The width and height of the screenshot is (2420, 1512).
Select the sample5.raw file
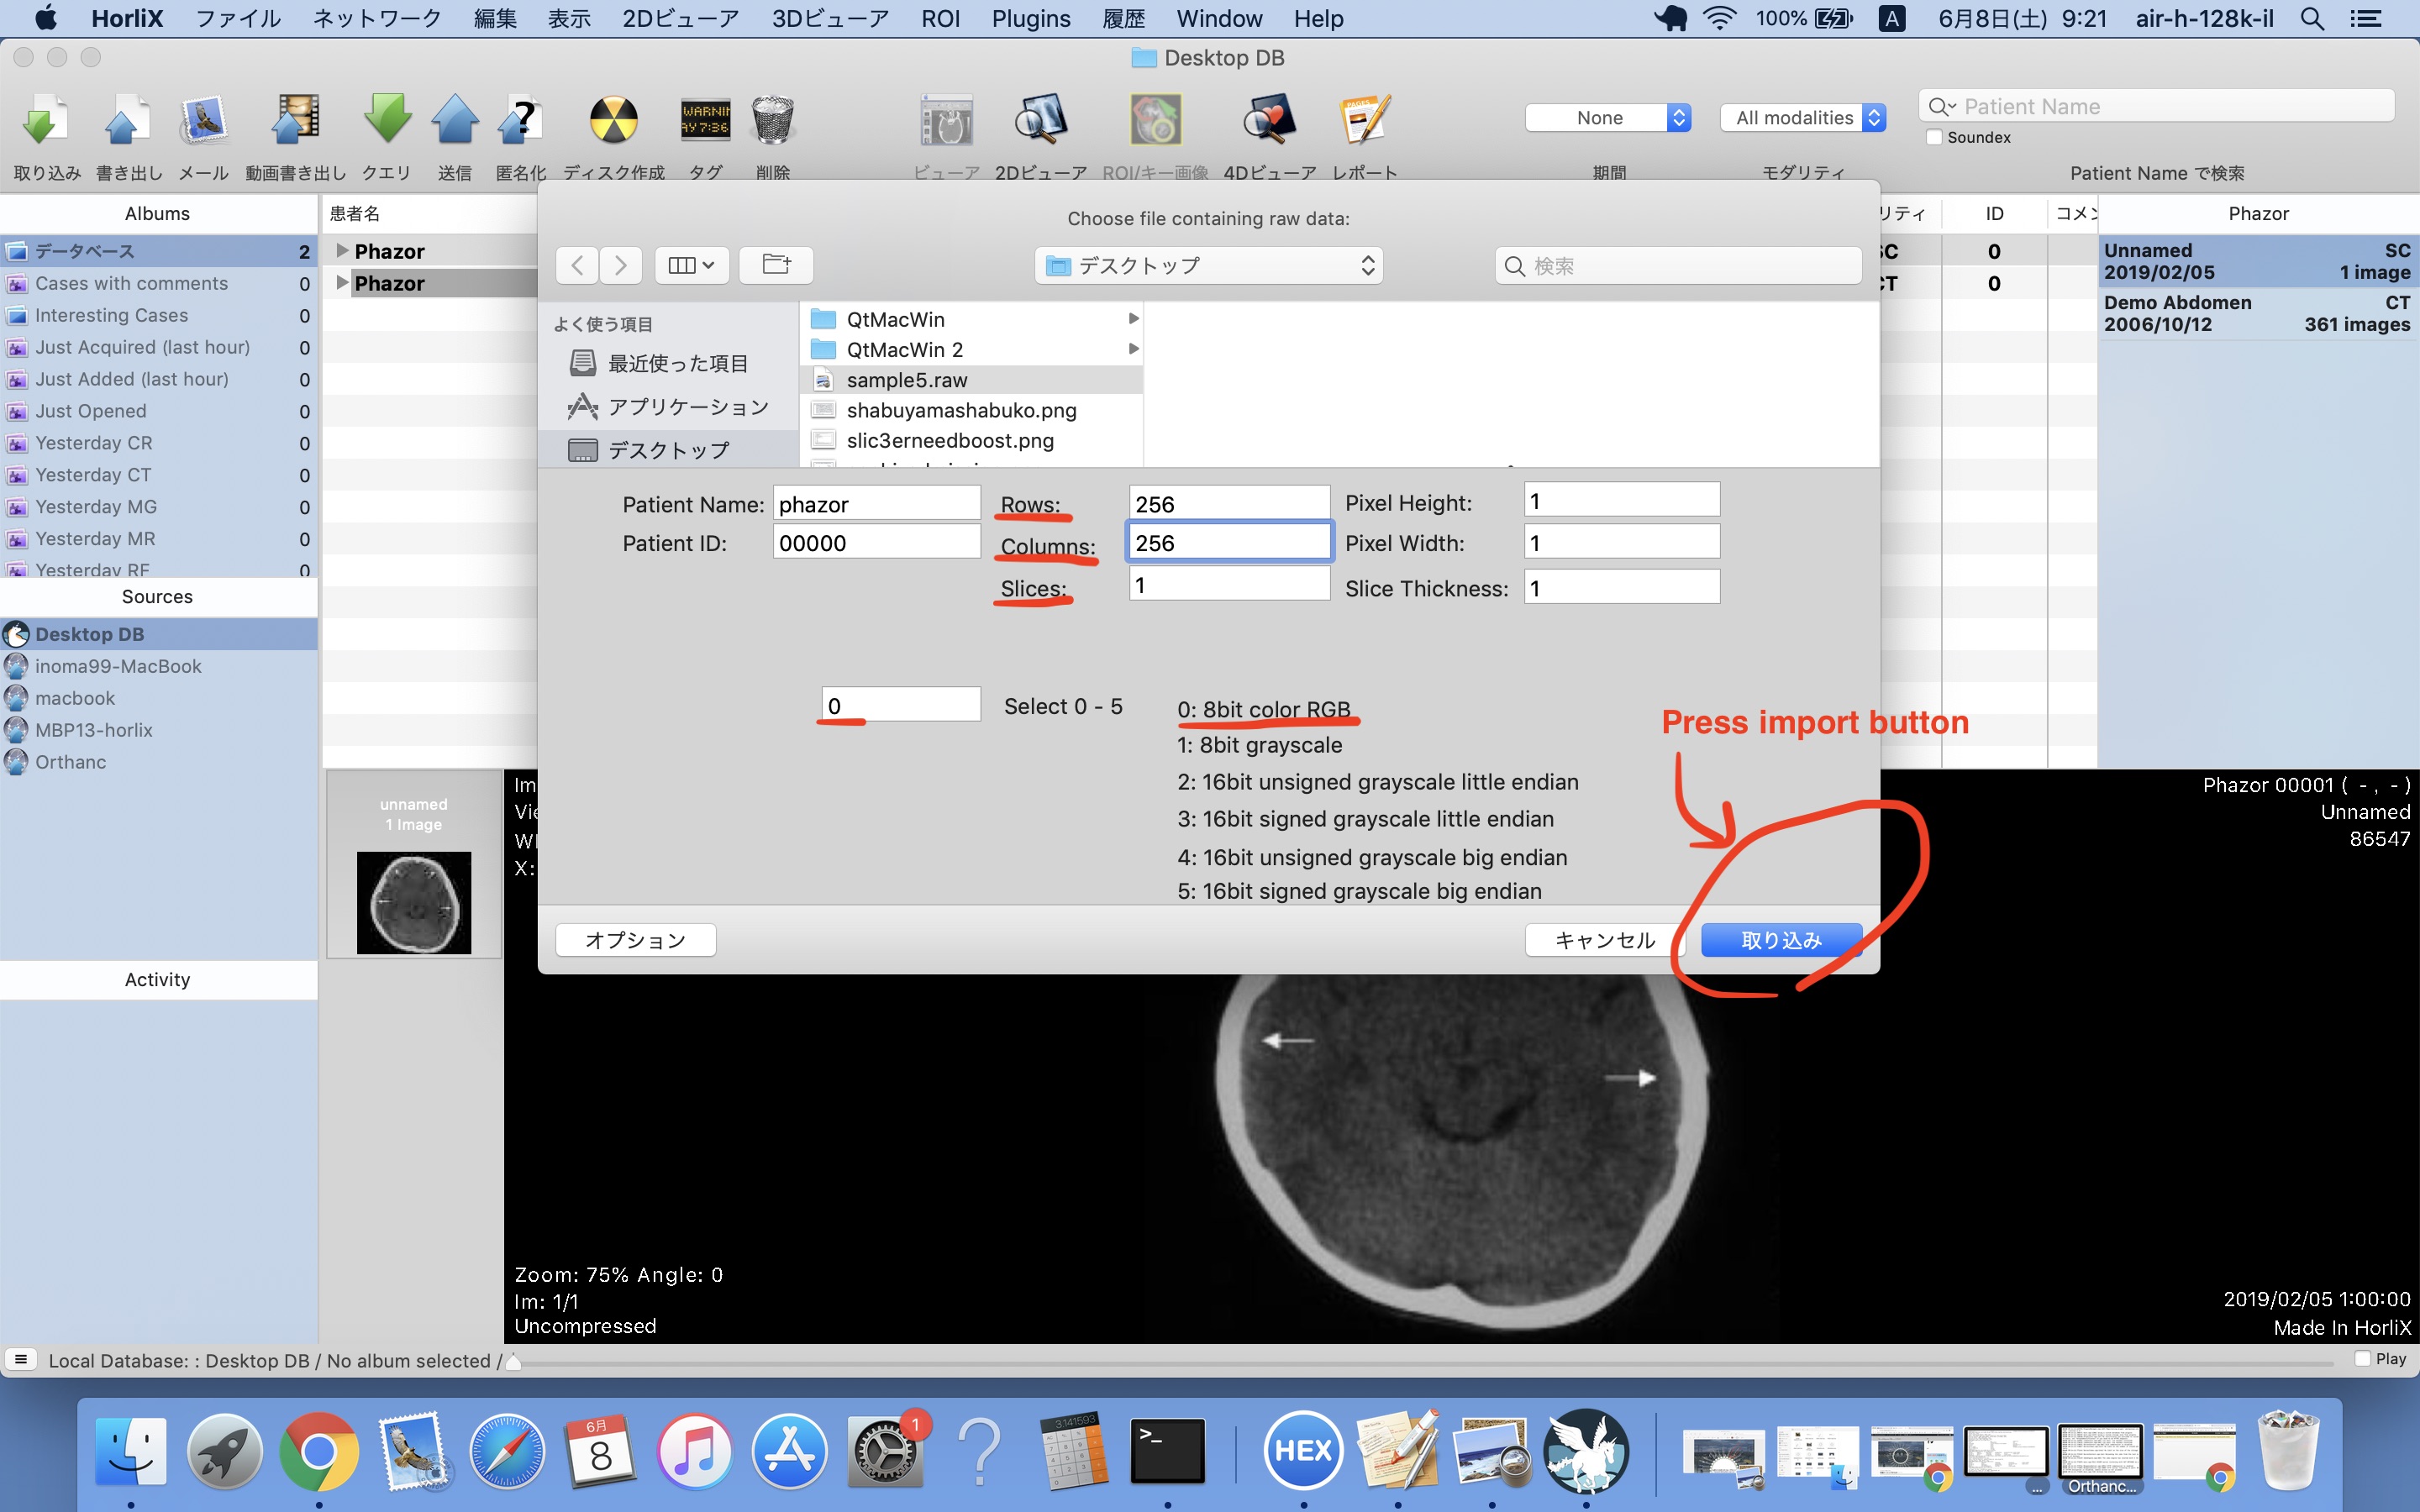(972, 380)
